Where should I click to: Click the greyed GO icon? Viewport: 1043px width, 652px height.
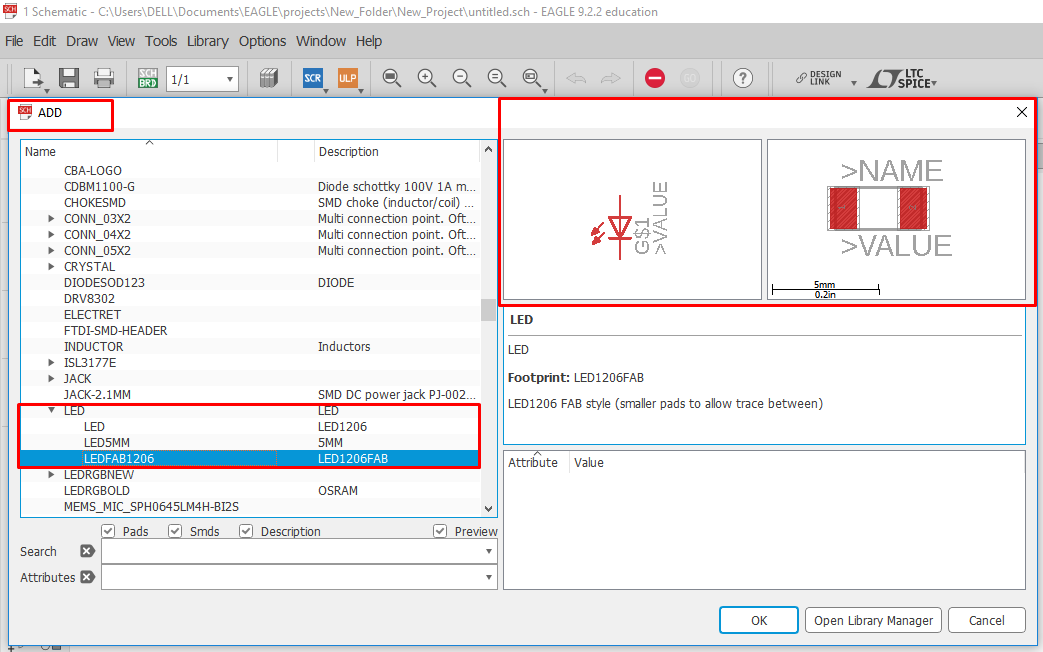[x=690, y=79]
